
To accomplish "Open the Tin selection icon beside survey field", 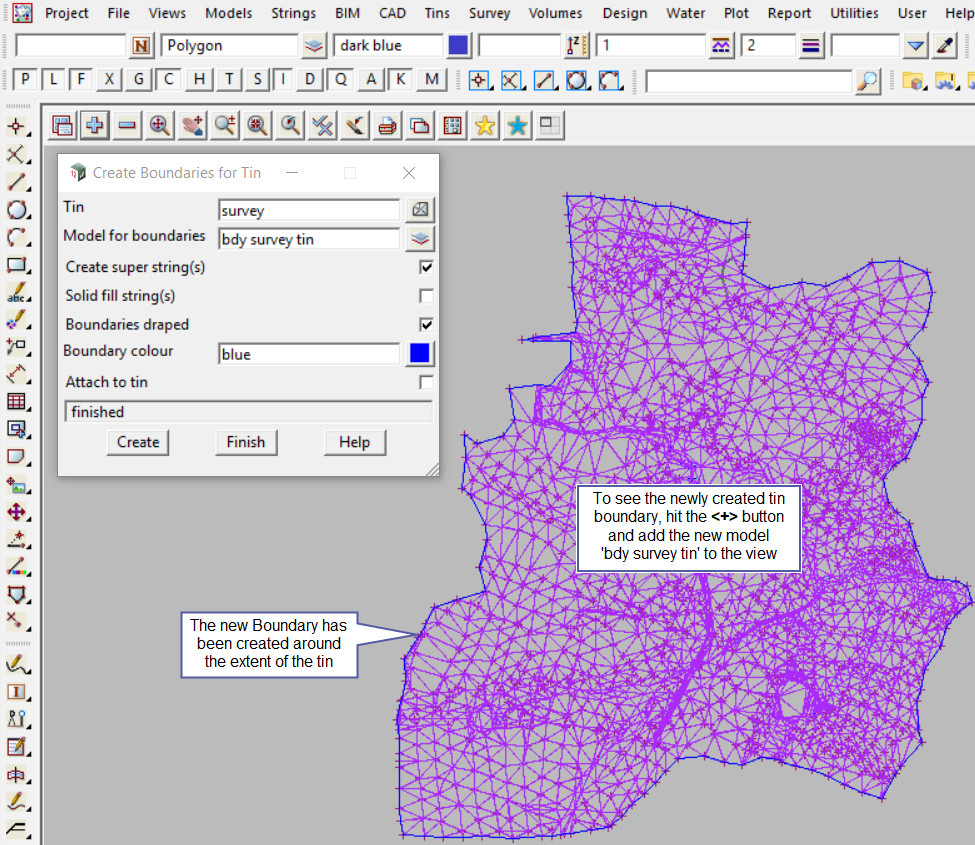I will (x=420, y=210).
